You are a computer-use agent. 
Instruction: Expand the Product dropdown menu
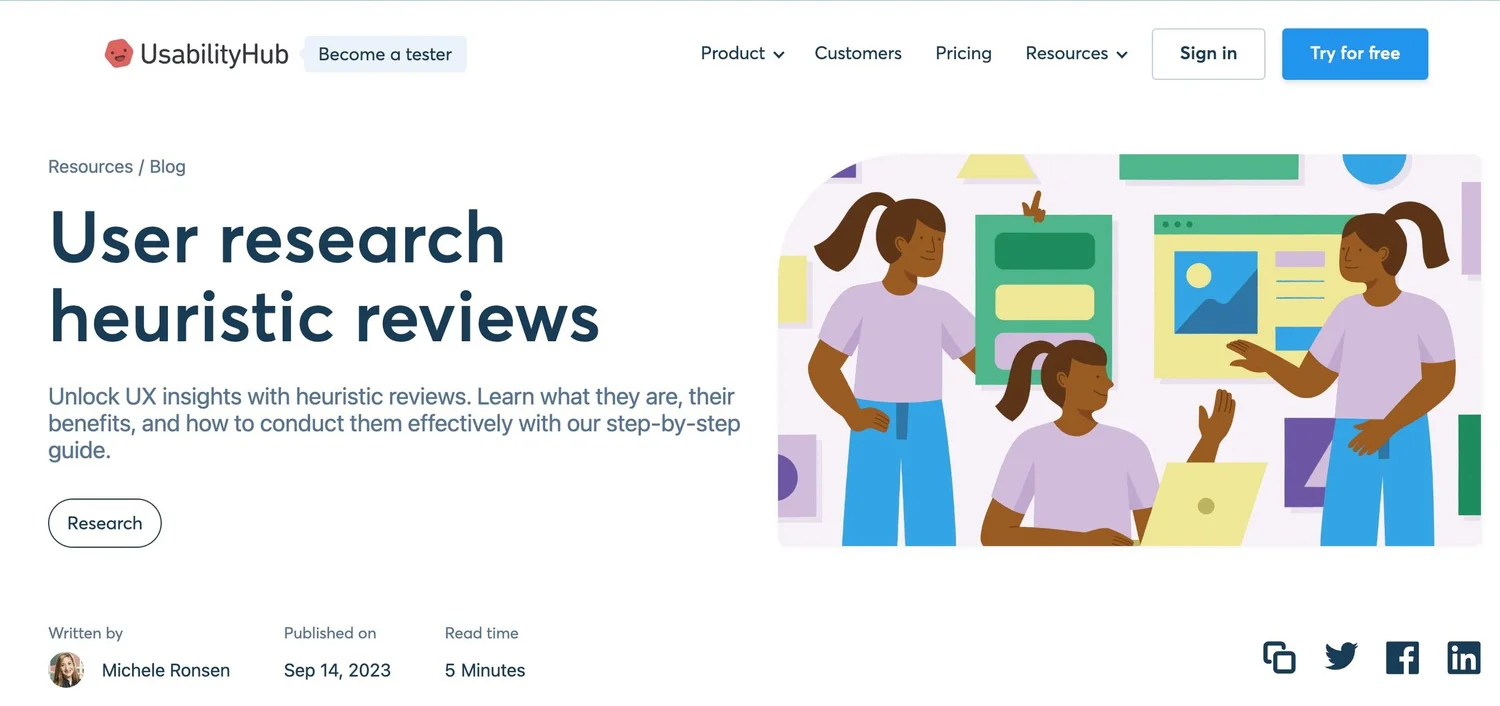733,53
